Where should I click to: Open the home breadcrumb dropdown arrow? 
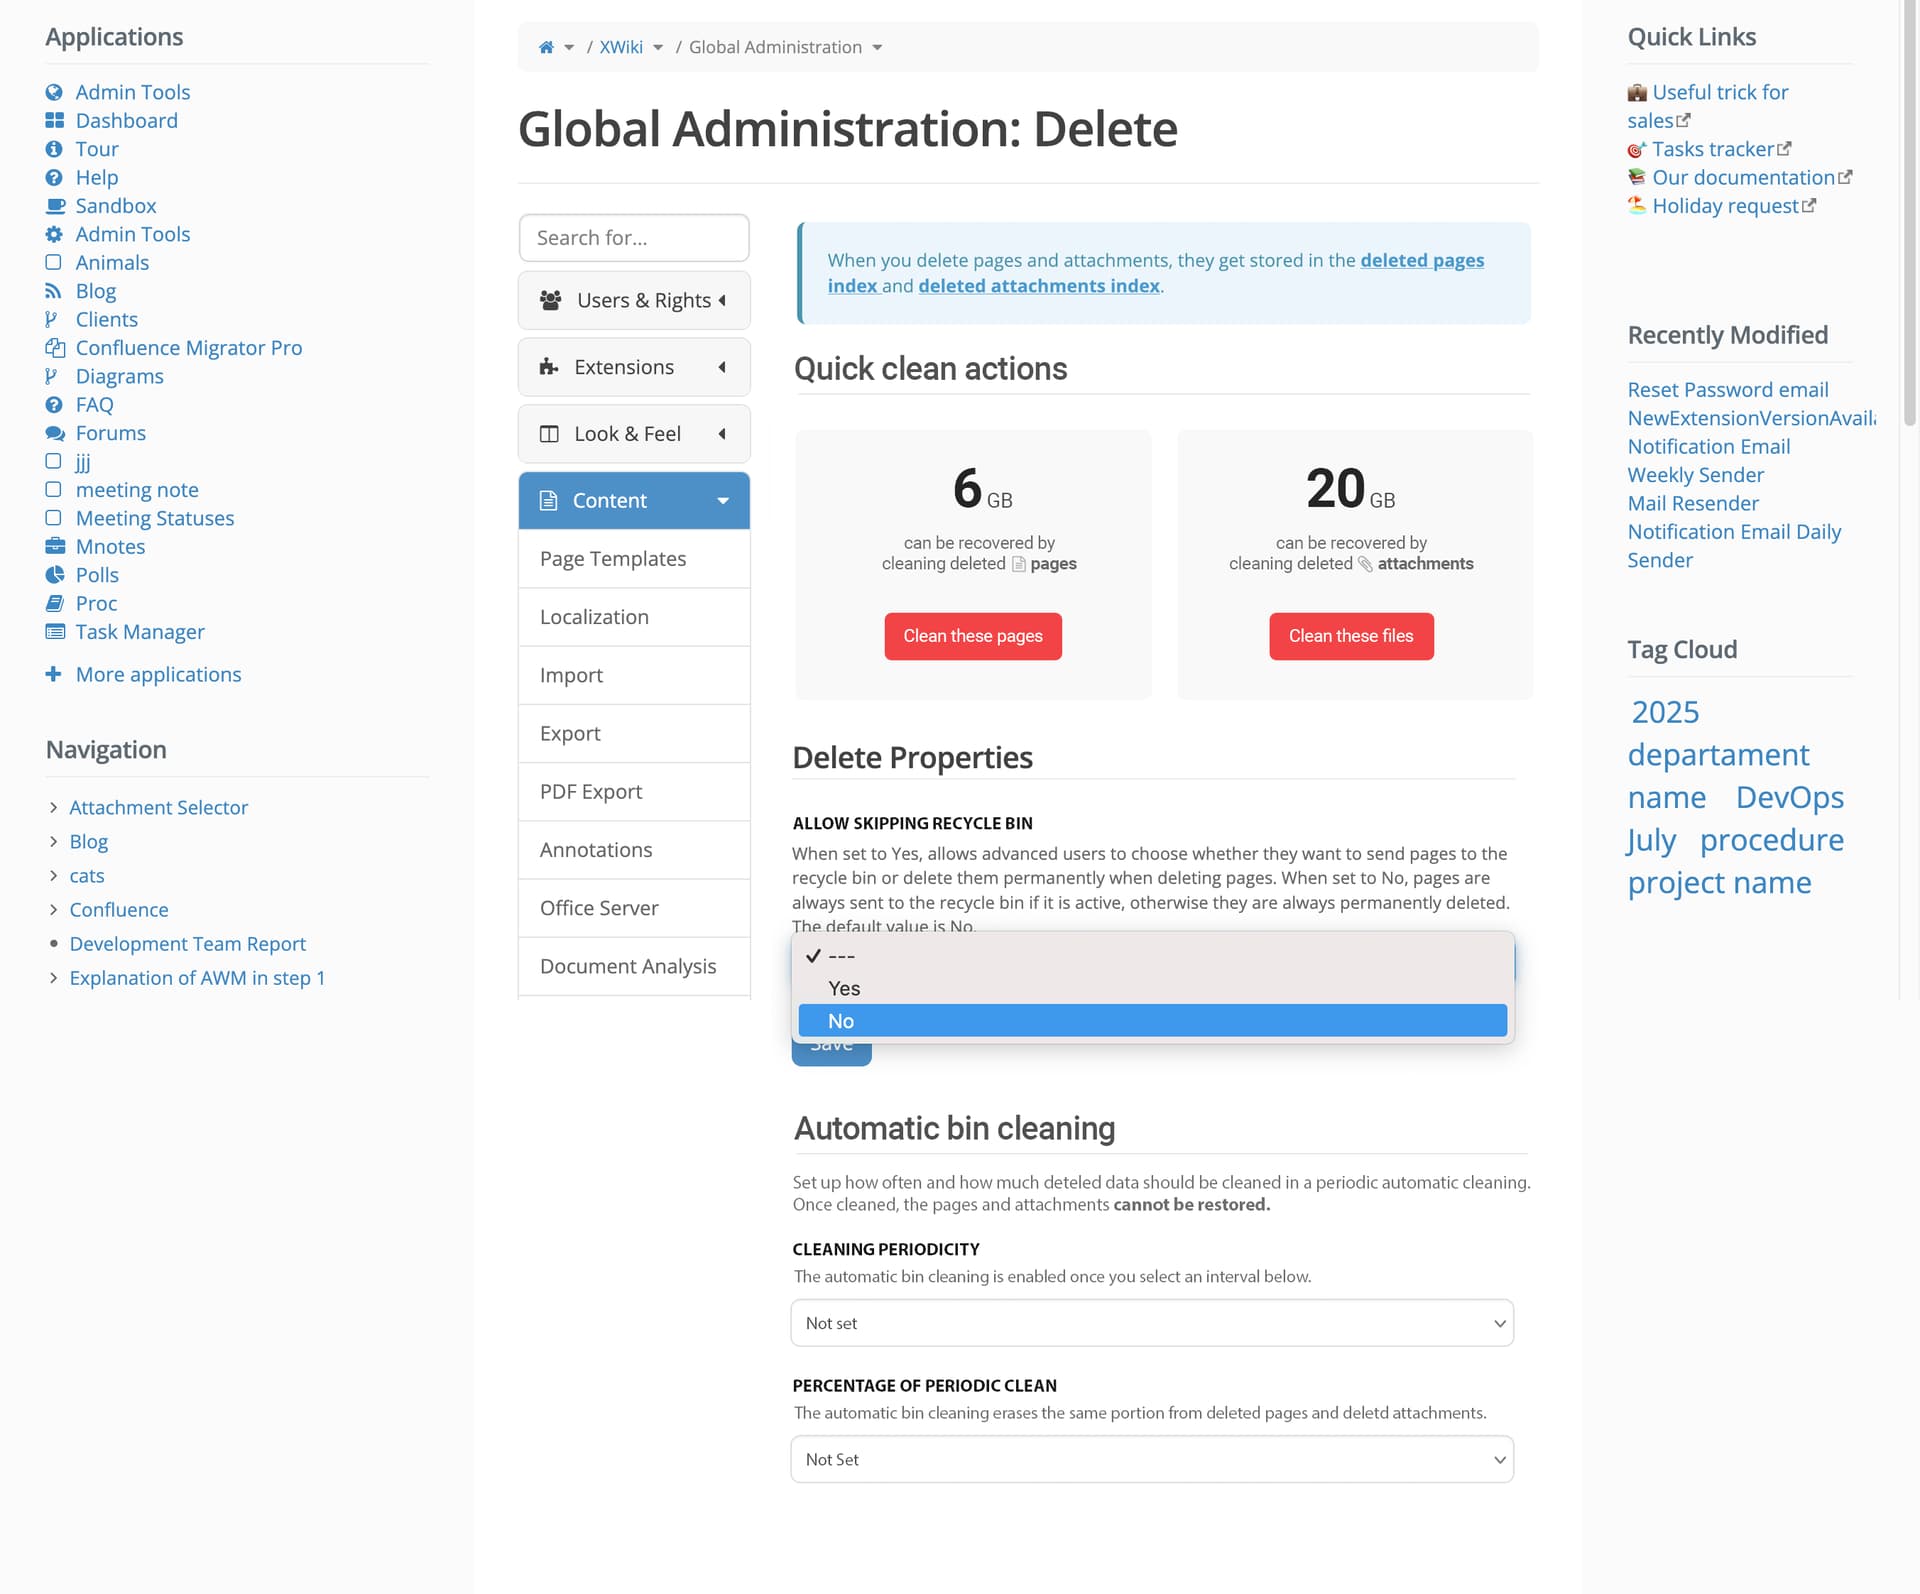tap(569, 47)
